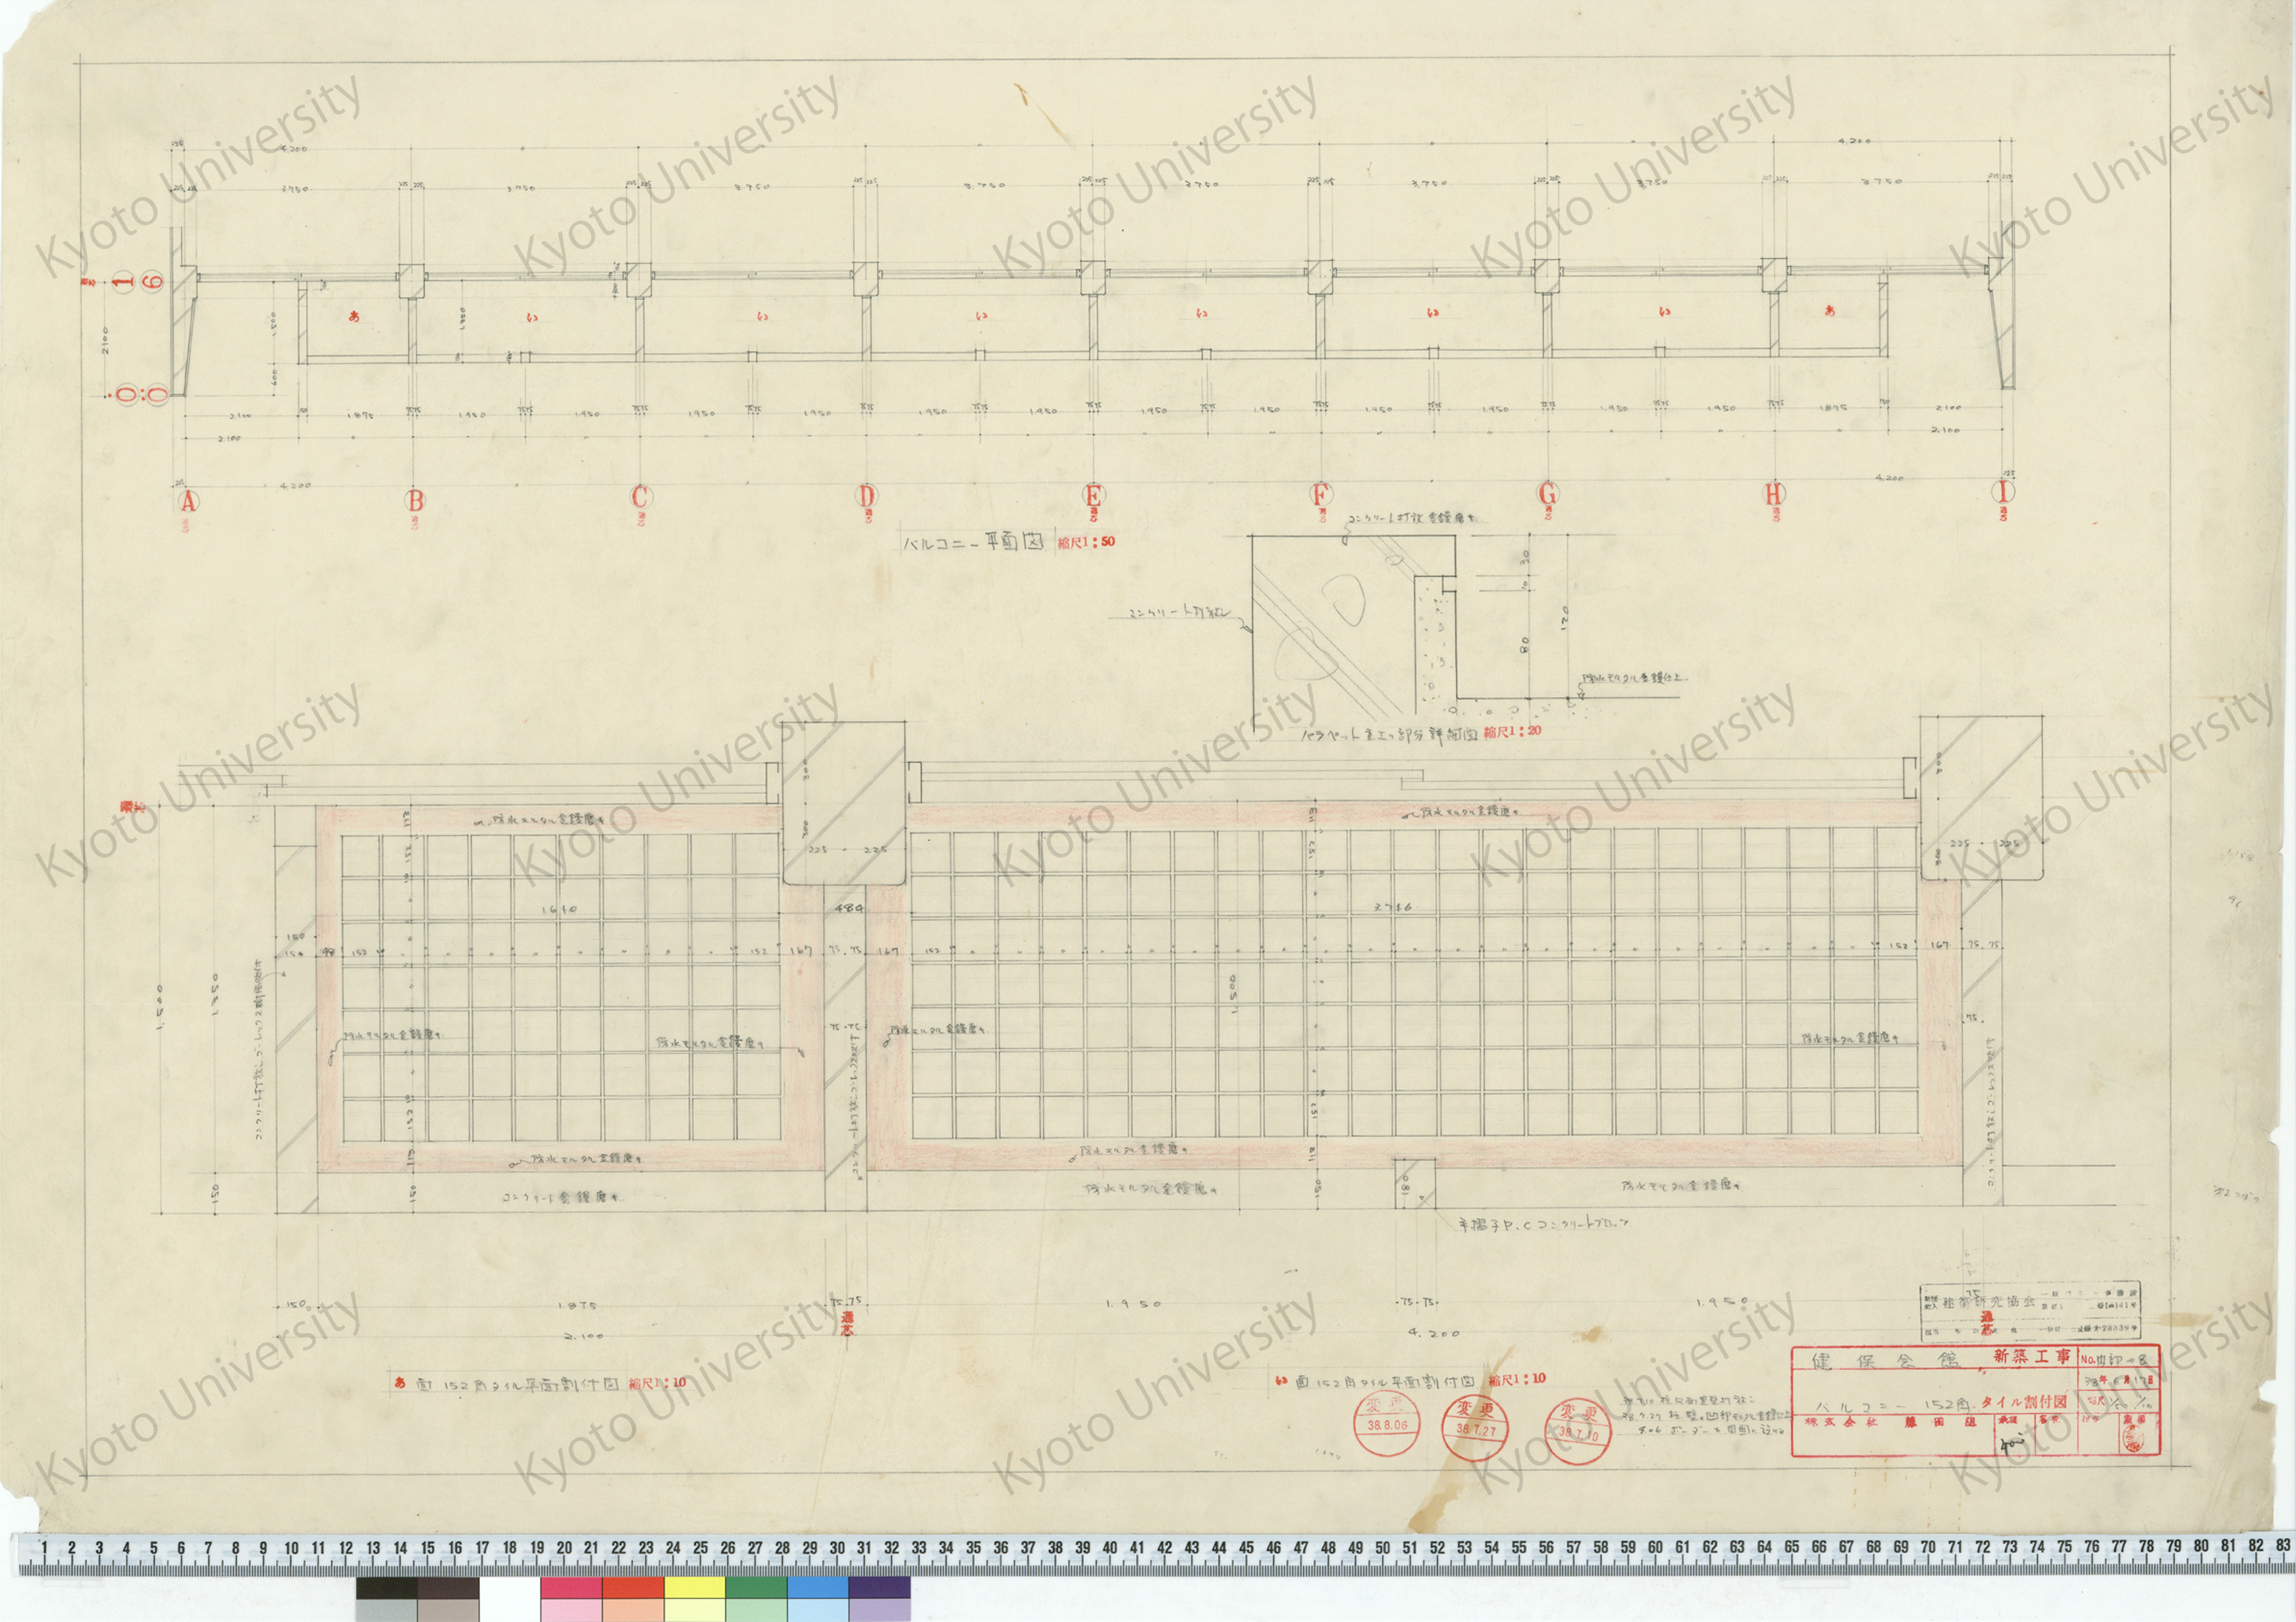Click the 変更 stamp dated 38.7.27
Viewport: 2296px width, 1622px height.
[x=1476, y=1428]
